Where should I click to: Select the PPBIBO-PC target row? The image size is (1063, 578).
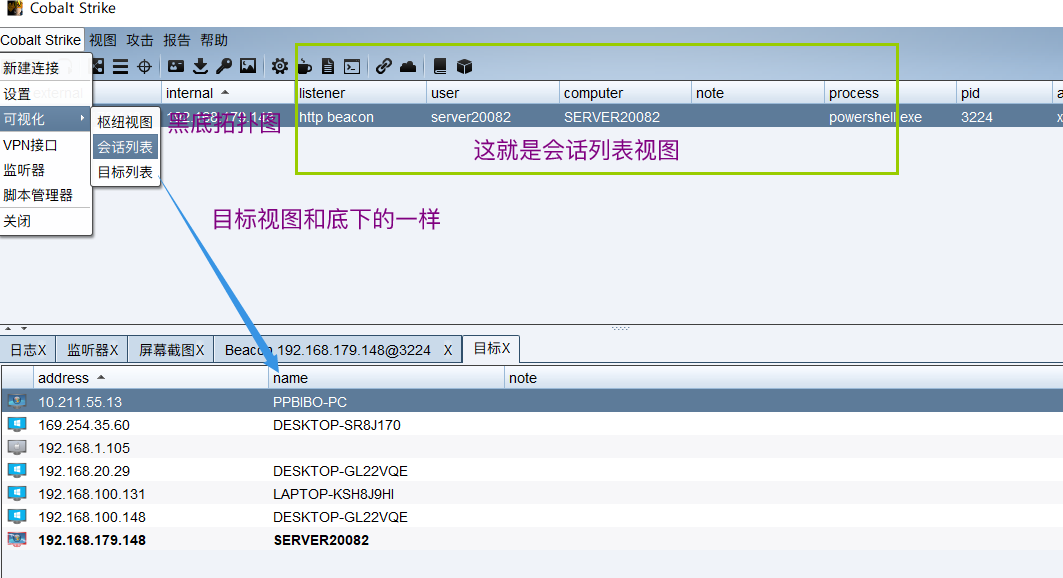[532, 401]
